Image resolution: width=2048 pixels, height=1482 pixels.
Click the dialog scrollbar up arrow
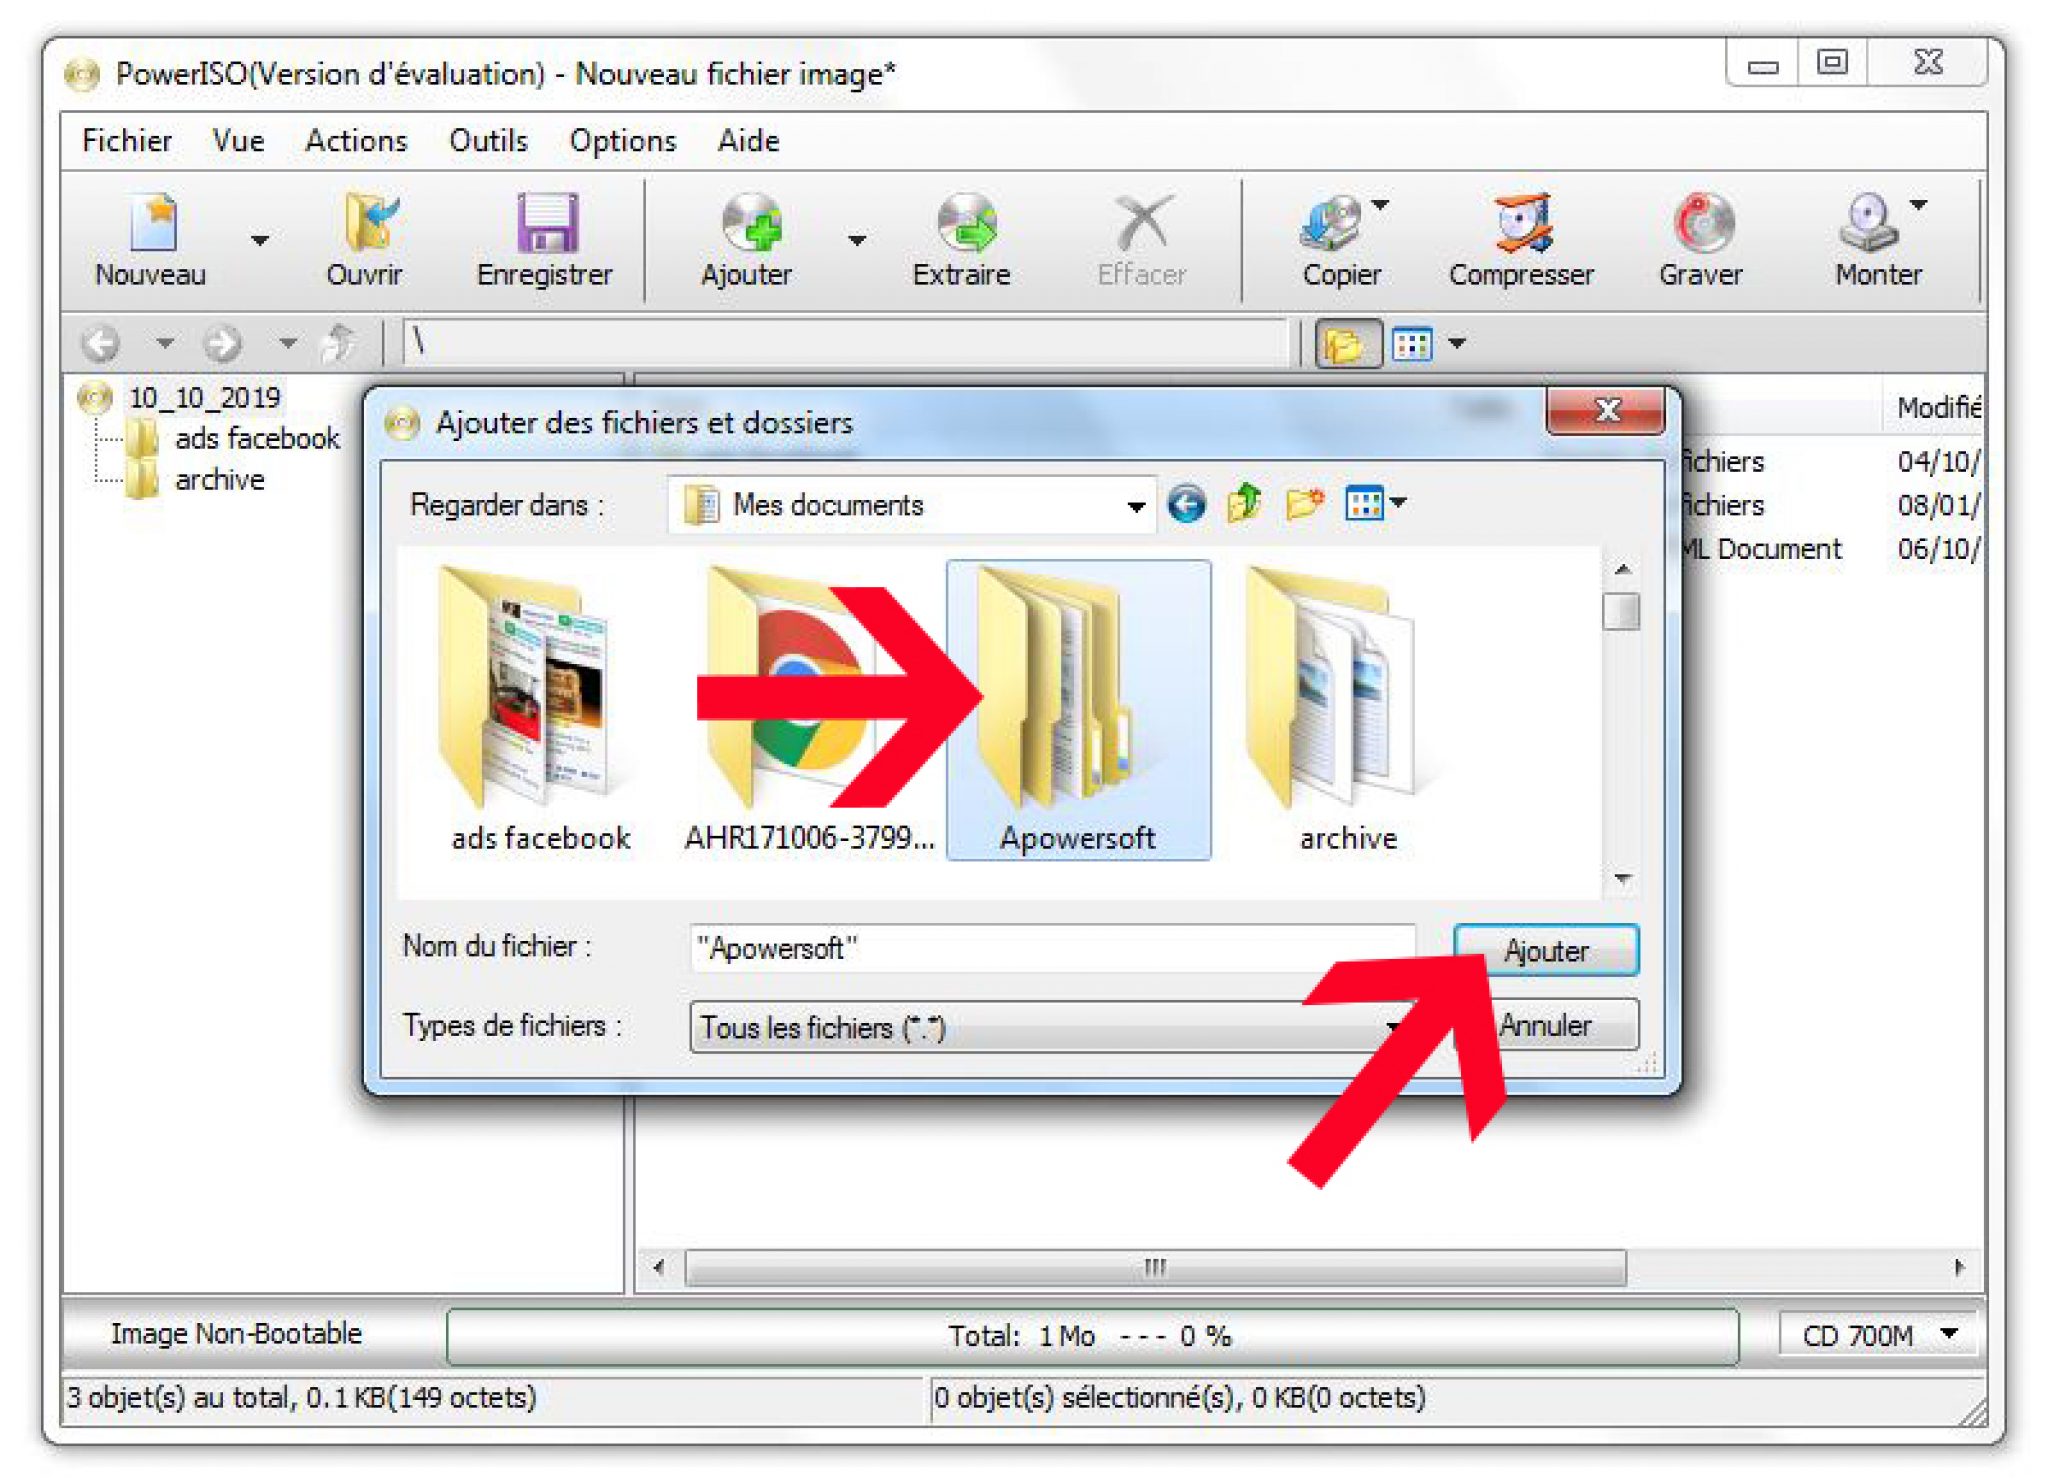(1623, 569)
